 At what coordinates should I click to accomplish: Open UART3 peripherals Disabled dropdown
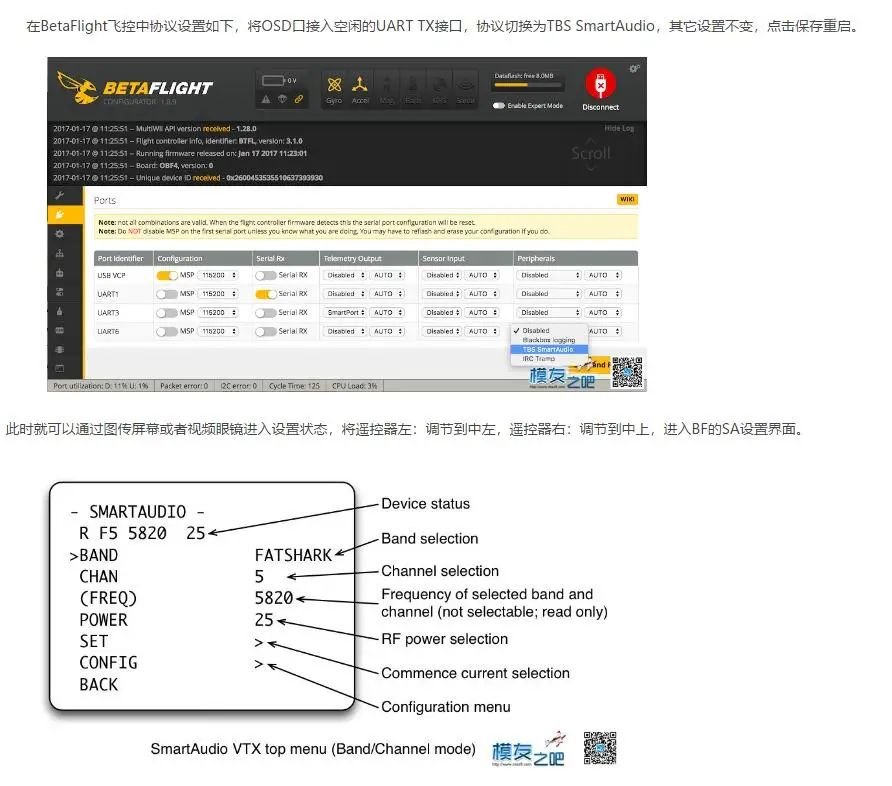pyautogui.click(x=549, y=313)
